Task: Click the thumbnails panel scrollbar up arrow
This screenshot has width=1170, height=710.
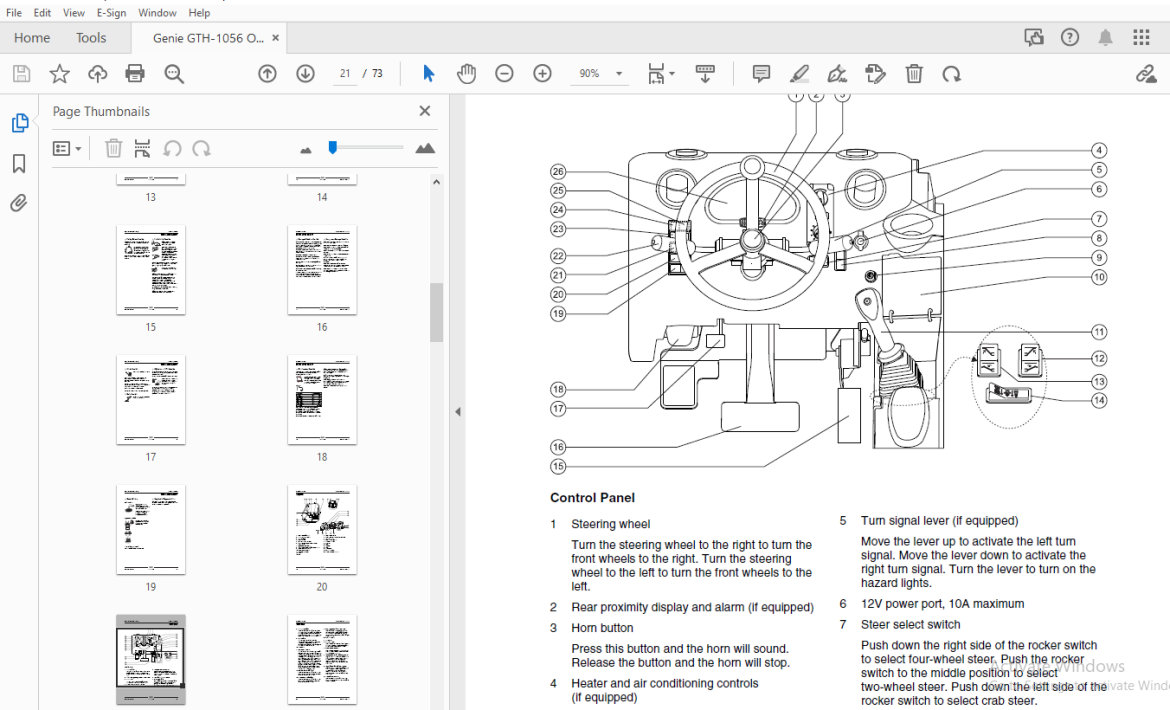Action: (x=437, y=181)
